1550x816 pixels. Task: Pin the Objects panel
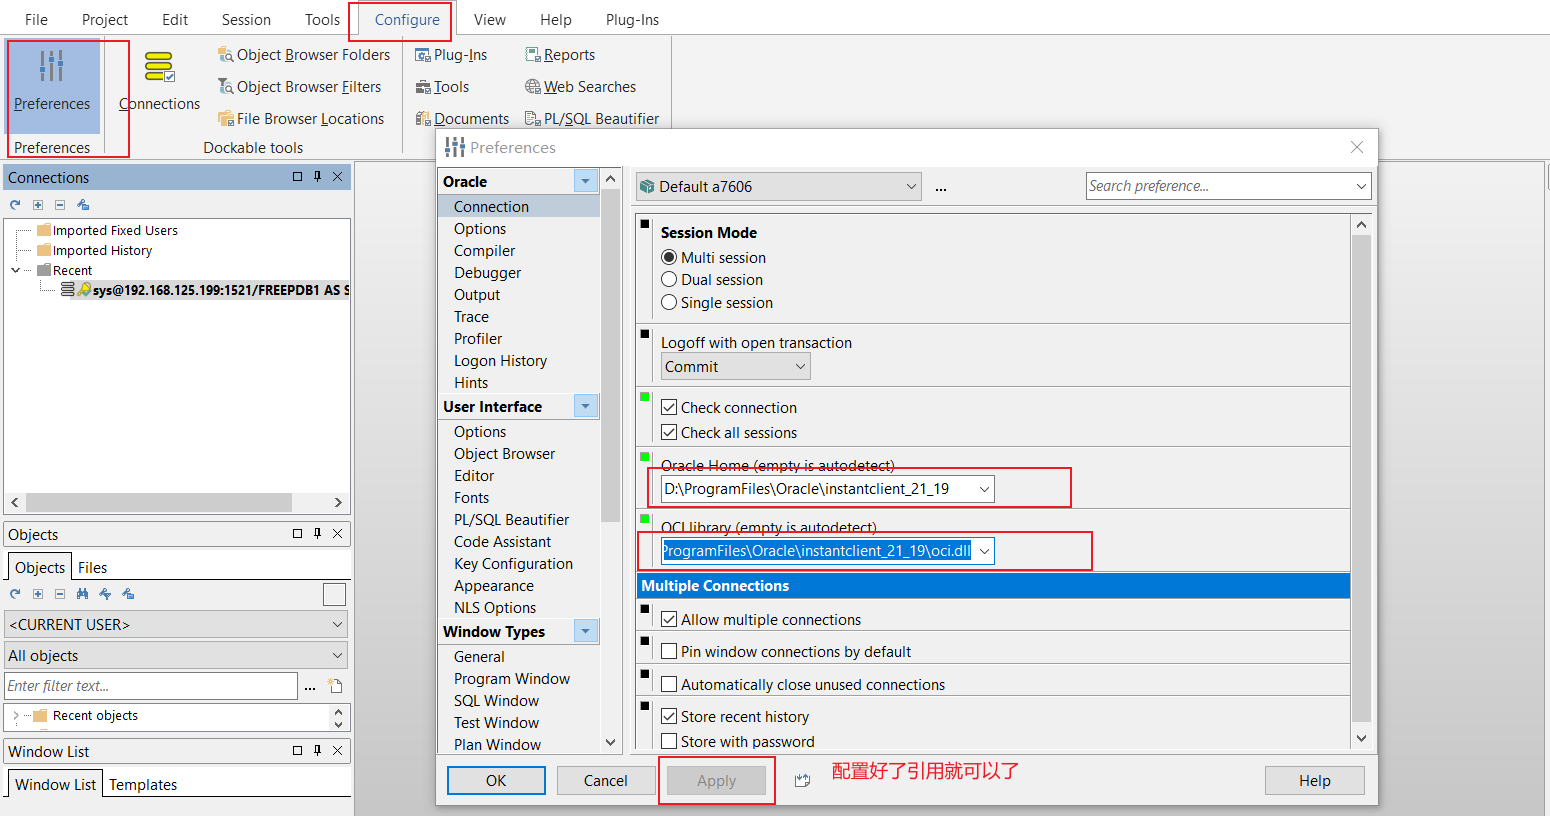[317, 534]
